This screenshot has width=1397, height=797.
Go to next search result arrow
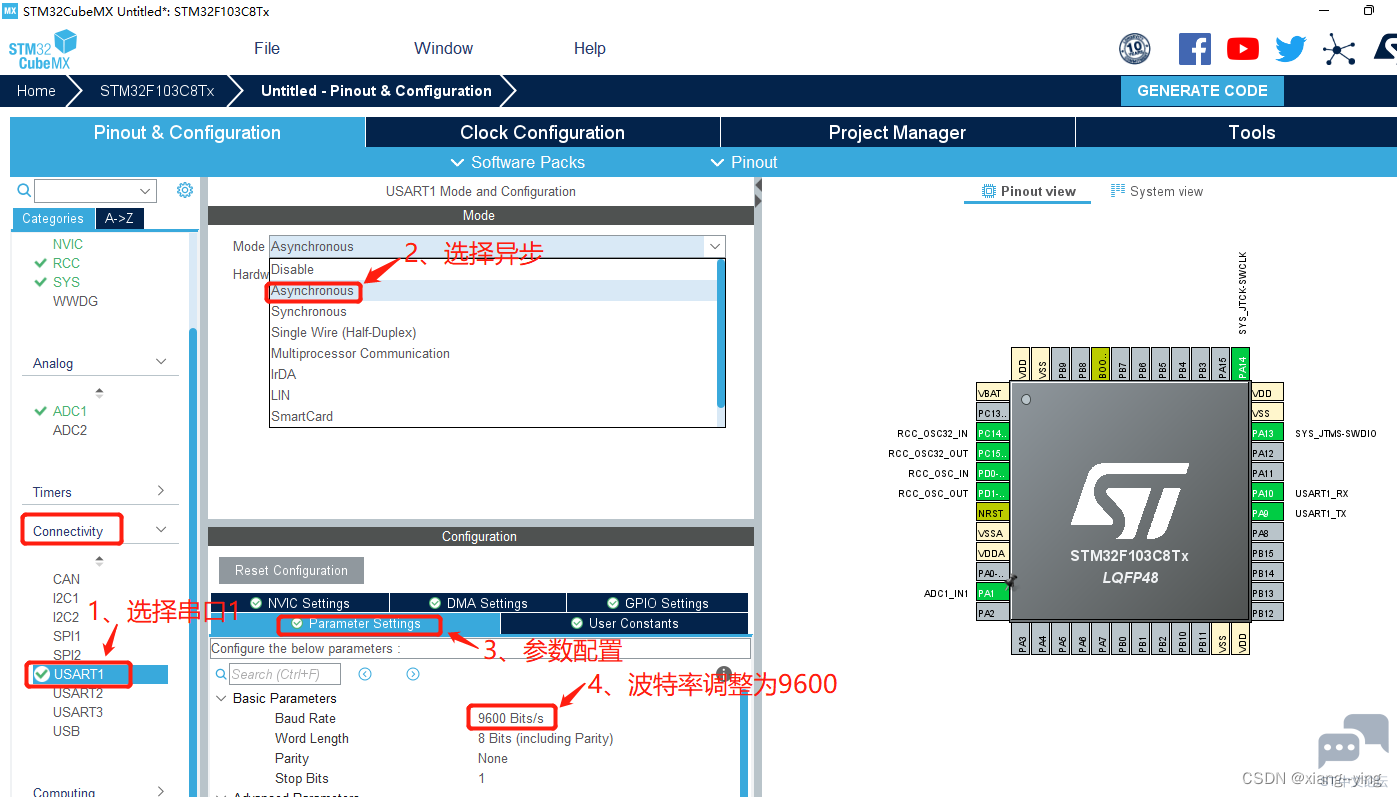point(413,674)
